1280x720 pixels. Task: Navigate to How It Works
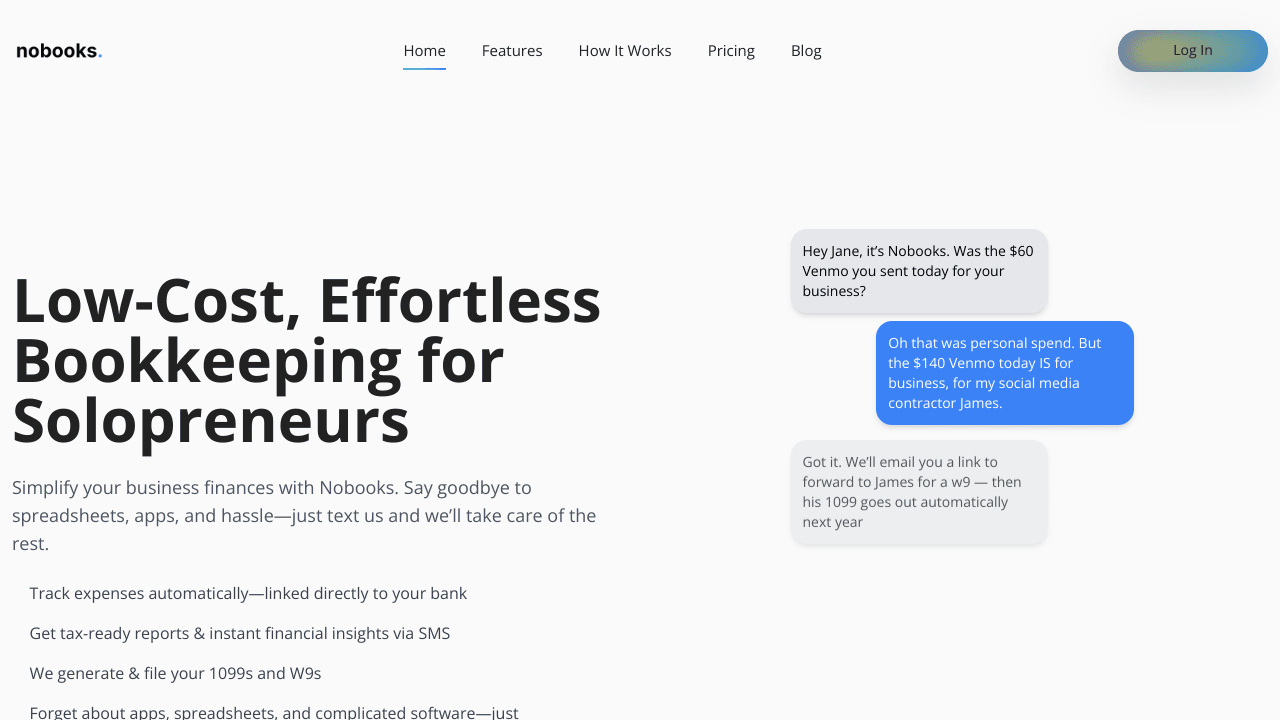click(x=625, y=51)
